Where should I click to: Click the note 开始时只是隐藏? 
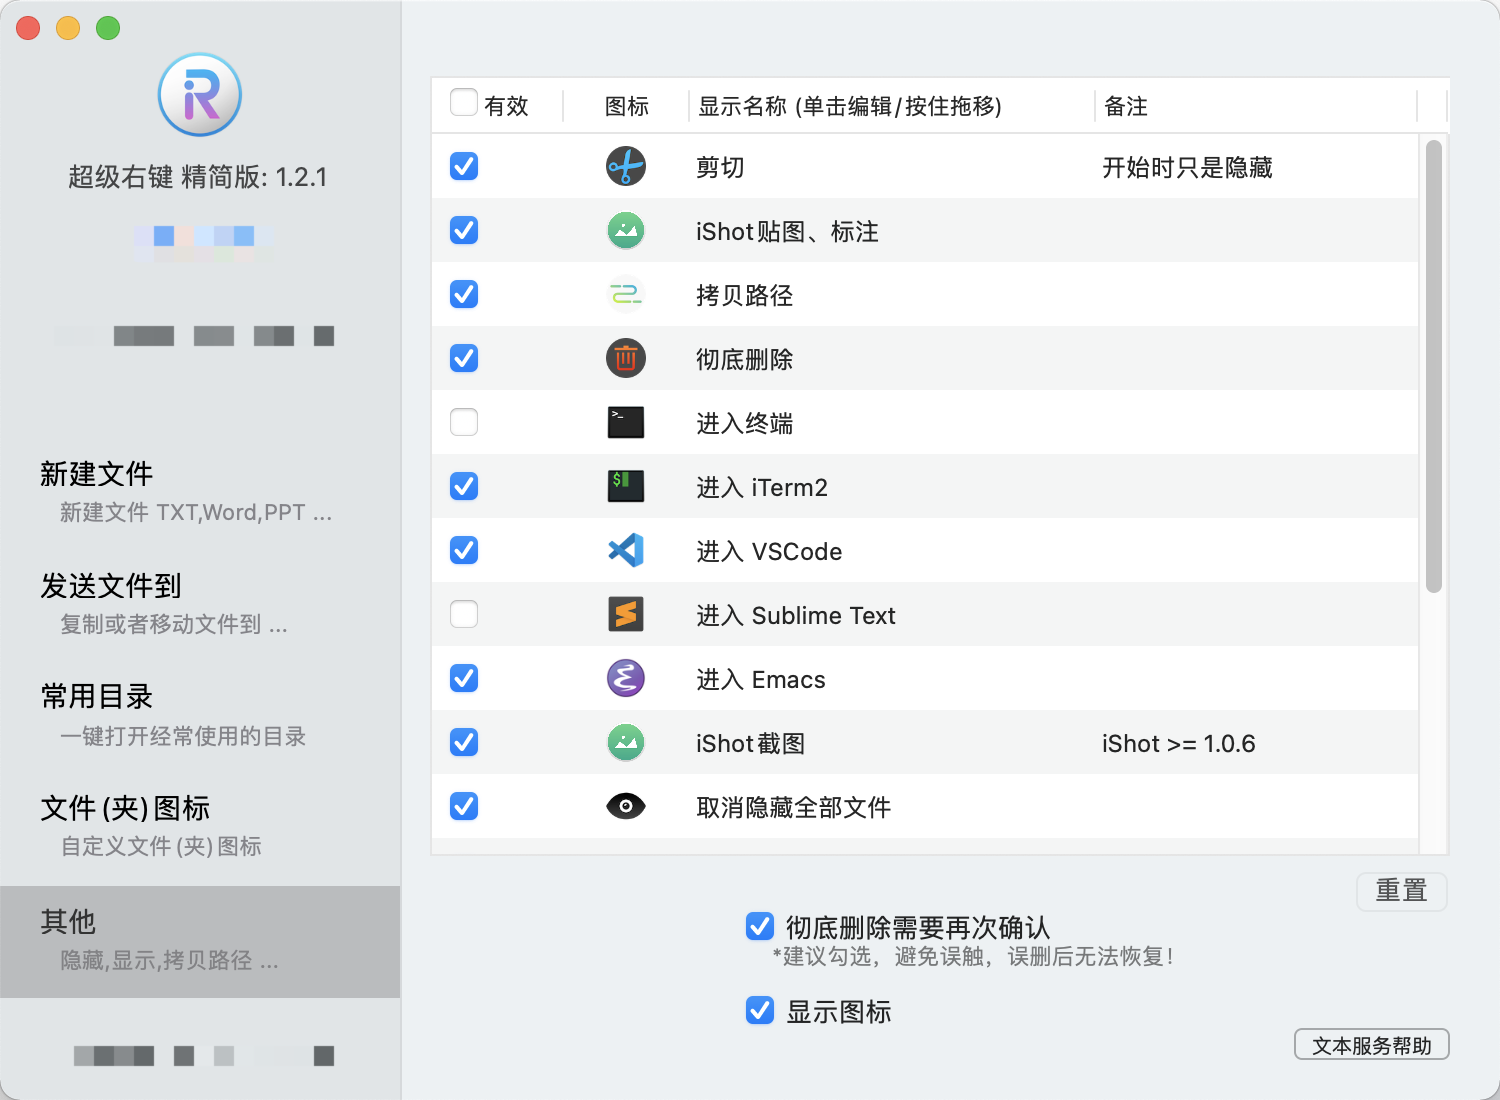click(x=1187, y=167)
